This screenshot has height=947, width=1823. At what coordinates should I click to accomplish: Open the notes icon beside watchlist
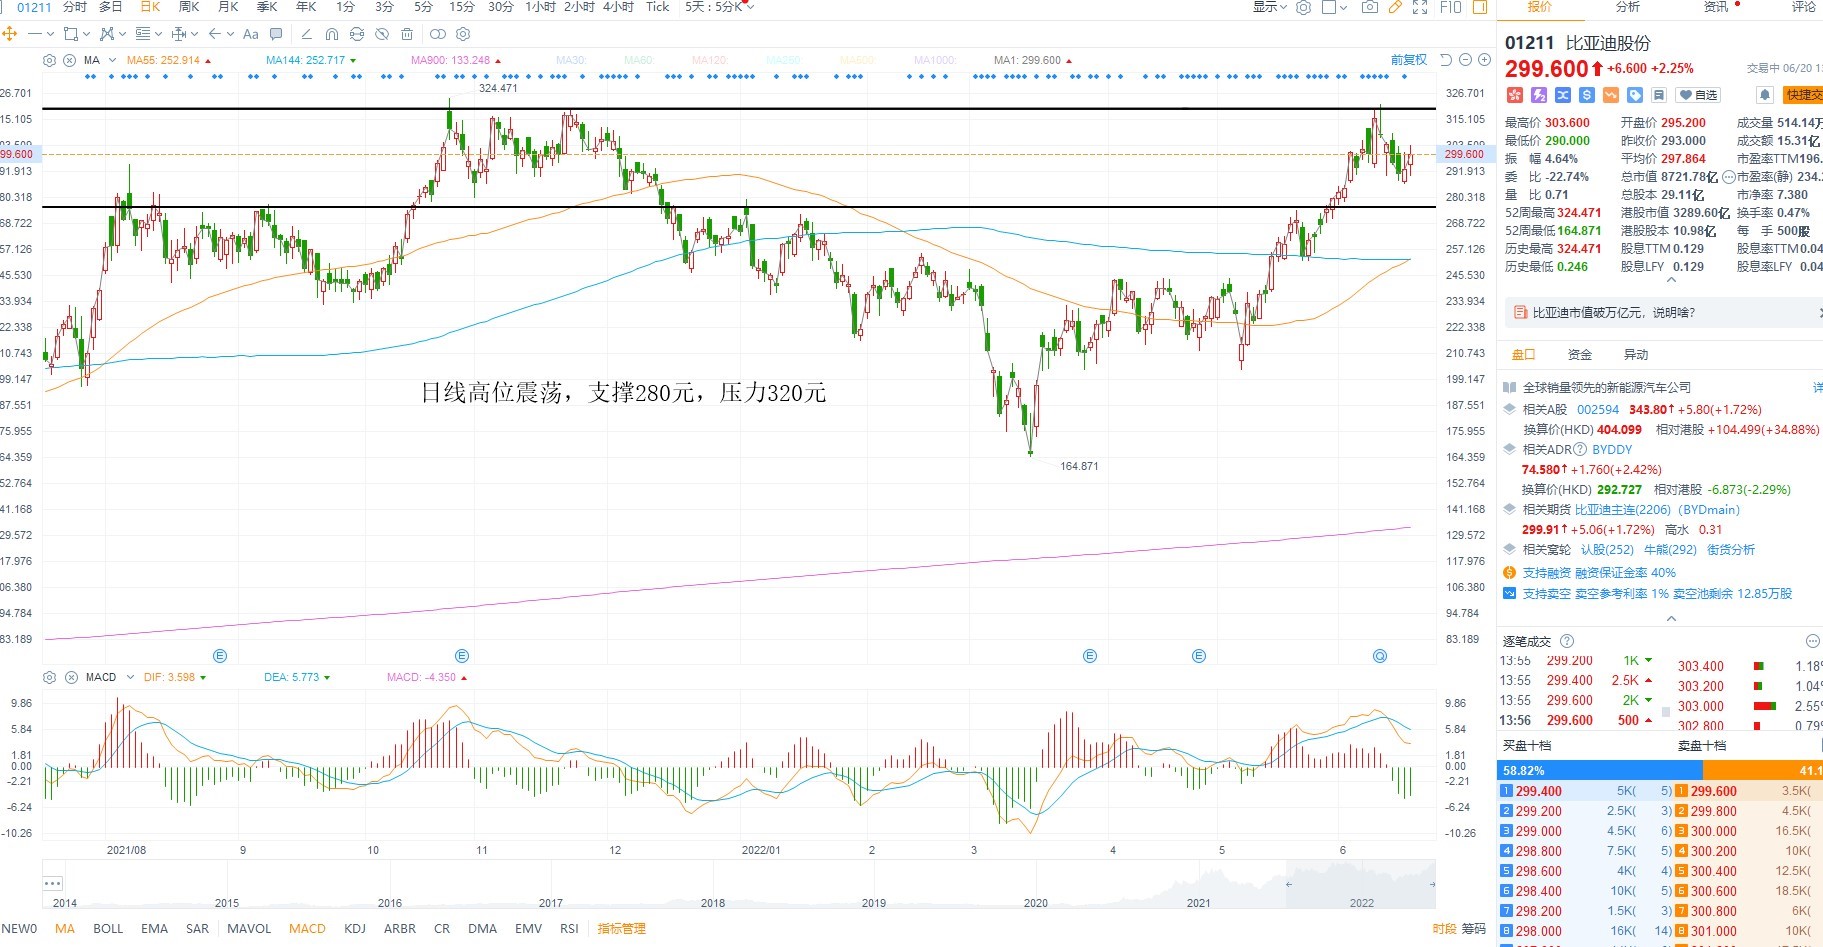click(x=1659, y=95)
